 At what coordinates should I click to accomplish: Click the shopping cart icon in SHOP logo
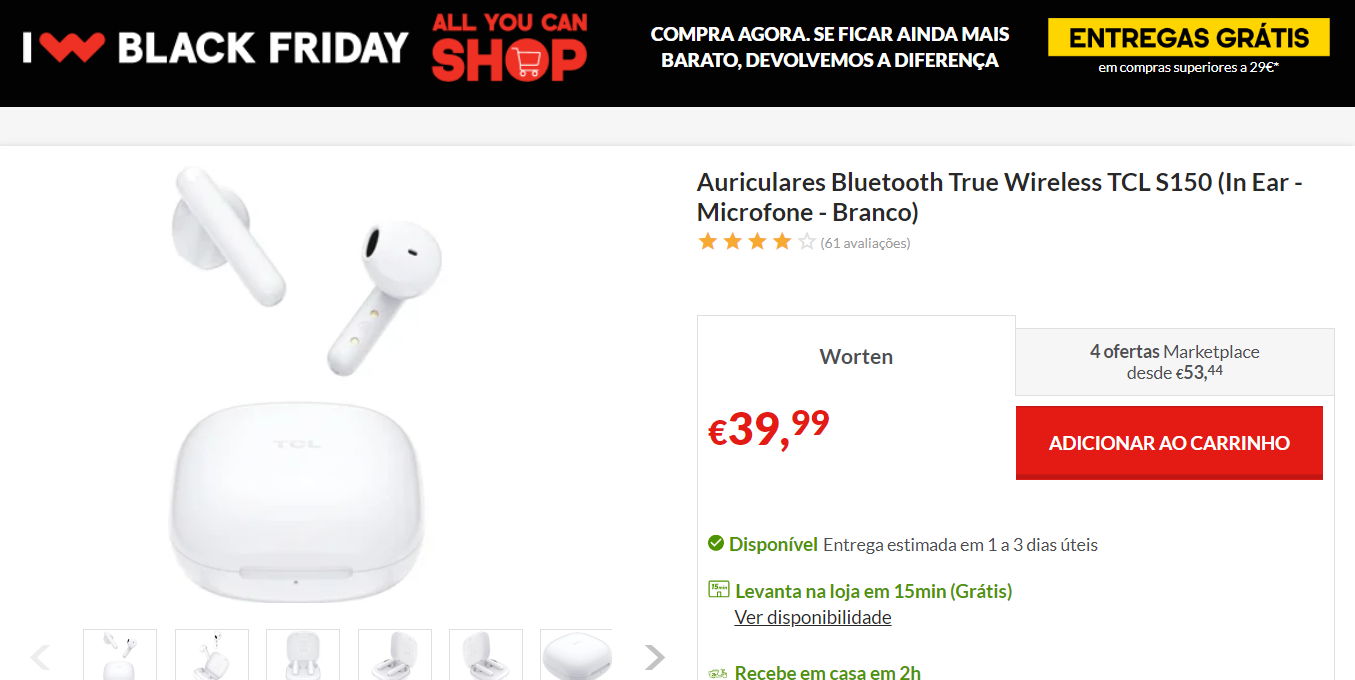tap(525, 63)
